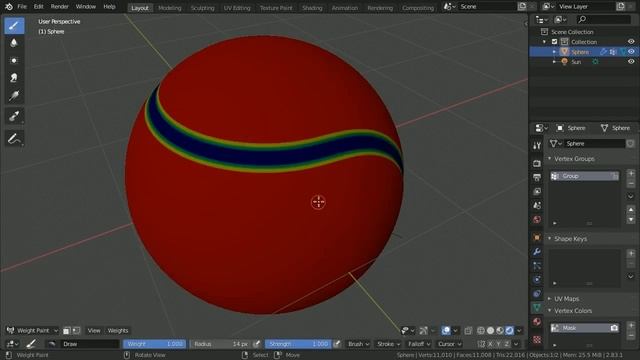
Task: Select the Average weight tool
Action: (14, 60)
